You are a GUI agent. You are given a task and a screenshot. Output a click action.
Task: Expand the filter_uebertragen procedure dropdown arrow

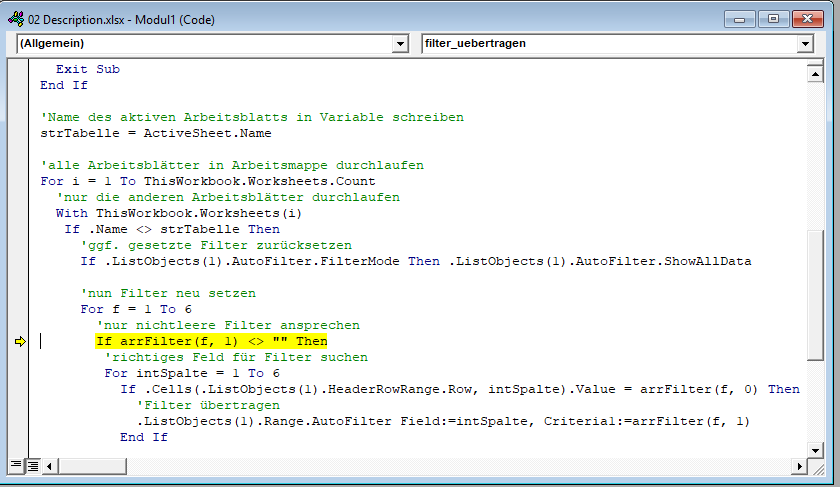[805, 44]
